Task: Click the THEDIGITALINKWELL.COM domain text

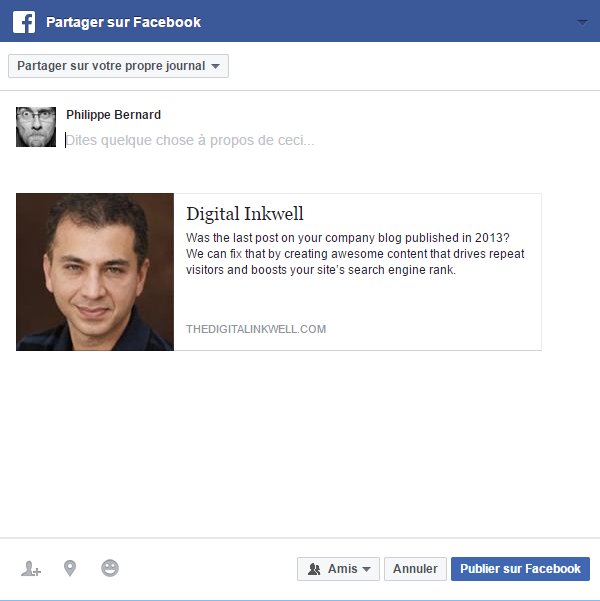Action: [x=256, y=329]
